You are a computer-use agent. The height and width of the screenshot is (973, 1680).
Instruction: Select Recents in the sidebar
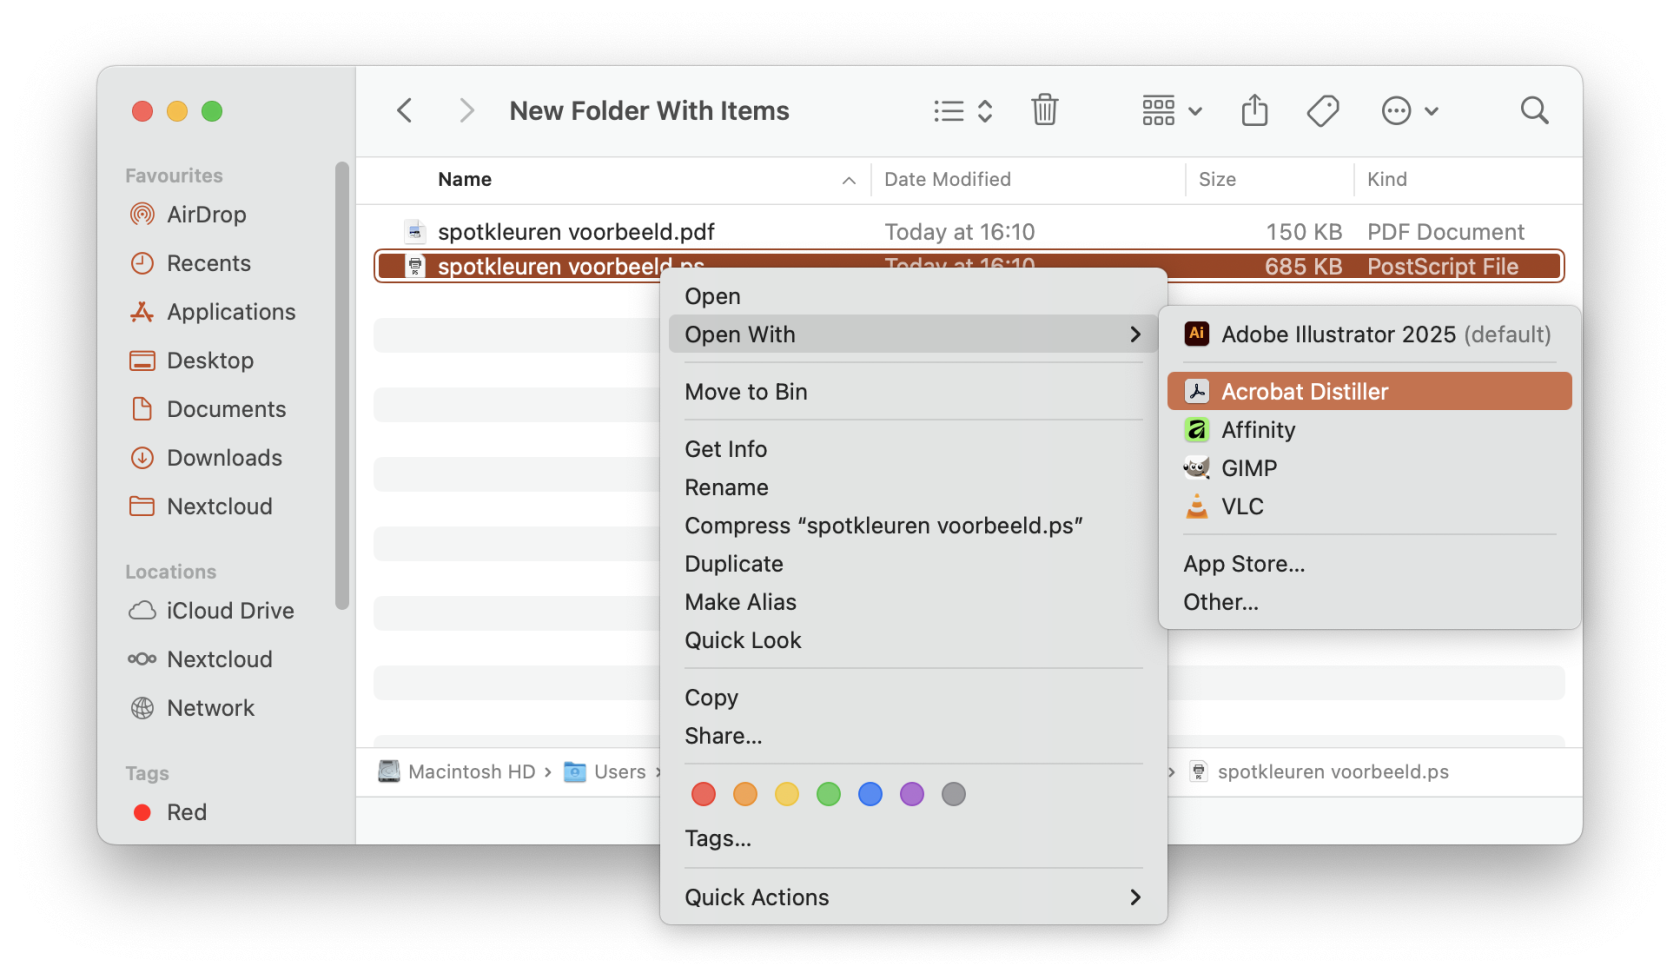click(190, 263)
